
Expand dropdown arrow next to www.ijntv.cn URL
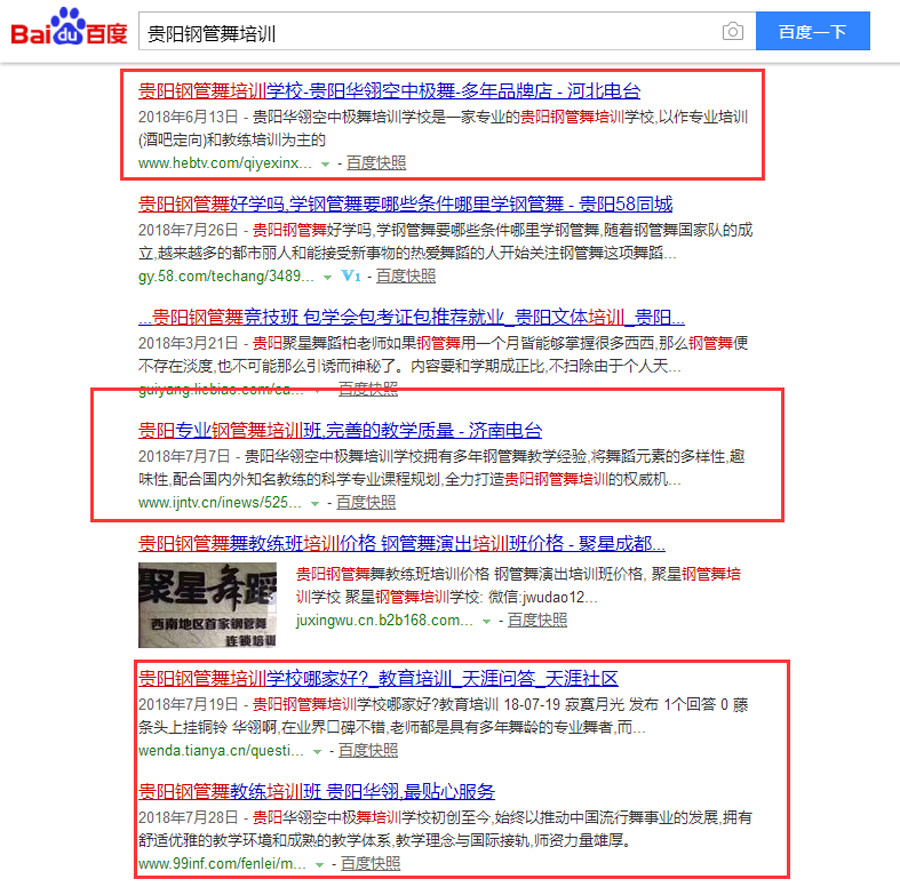(x=315, y=503)
